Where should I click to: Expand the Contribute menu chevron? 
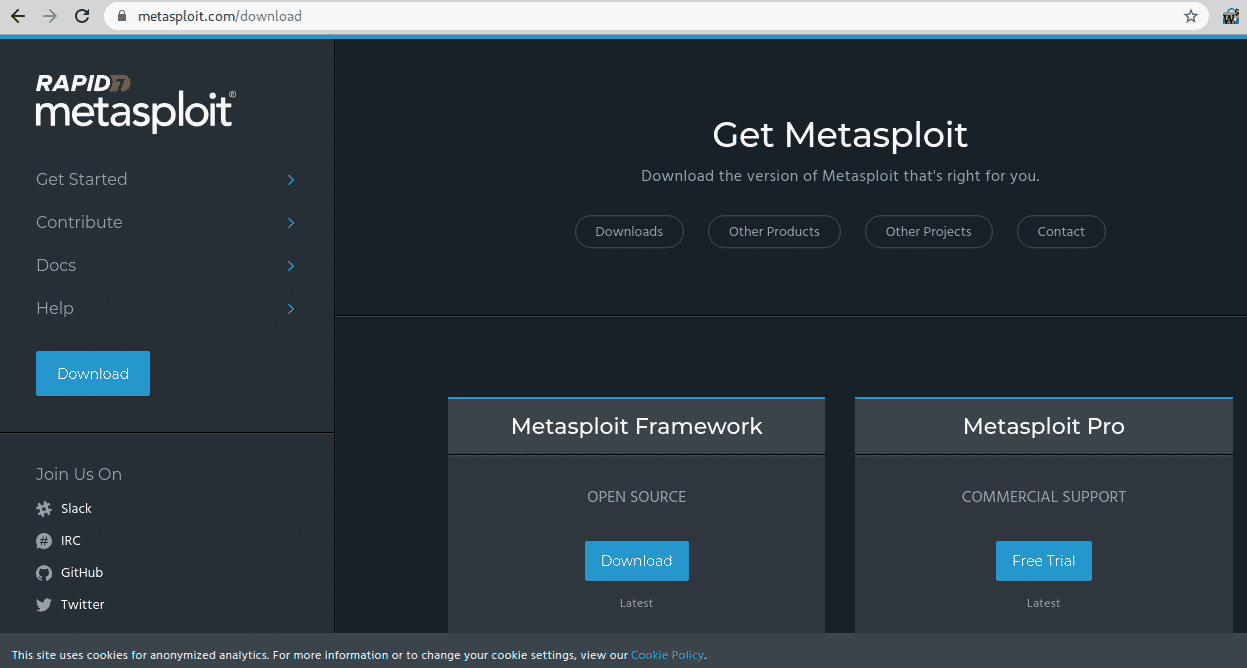click(x=290, y=223)
